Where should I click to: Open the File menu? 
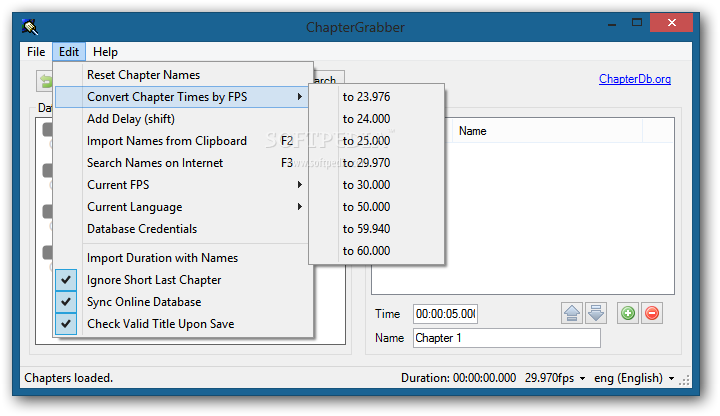coord(36,52)
